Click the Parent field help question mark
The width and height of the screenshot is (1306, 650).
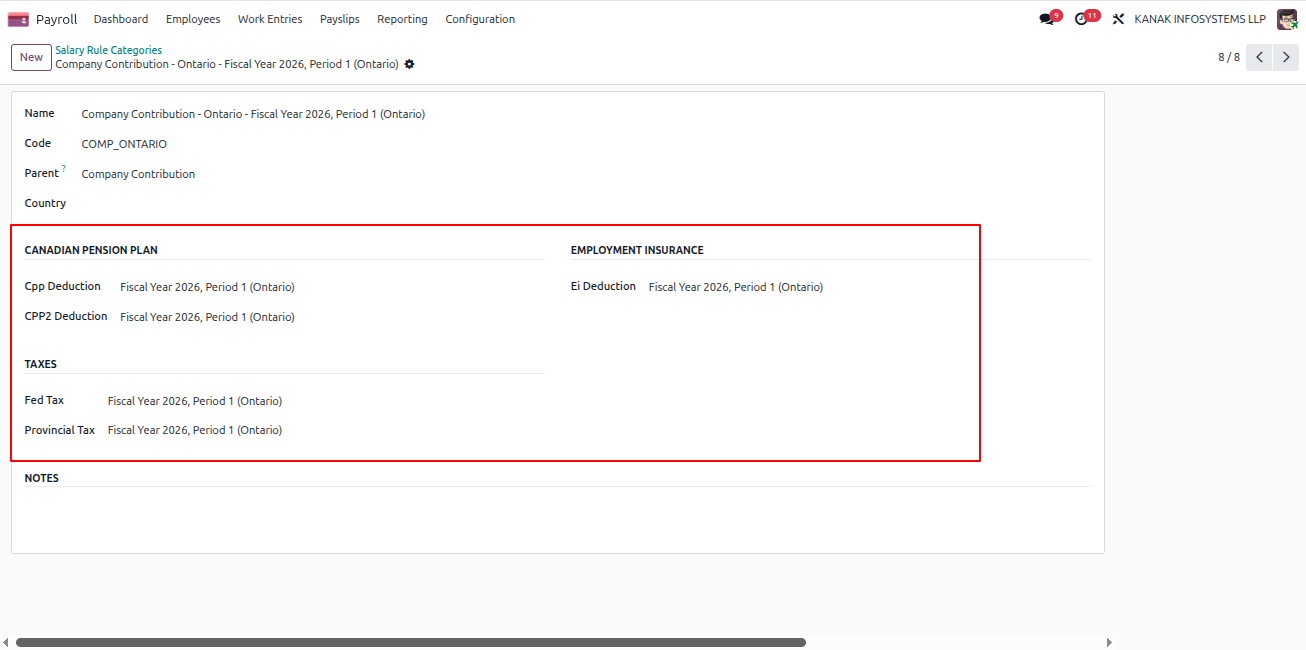pyautogui.click(x=64, y=169)
